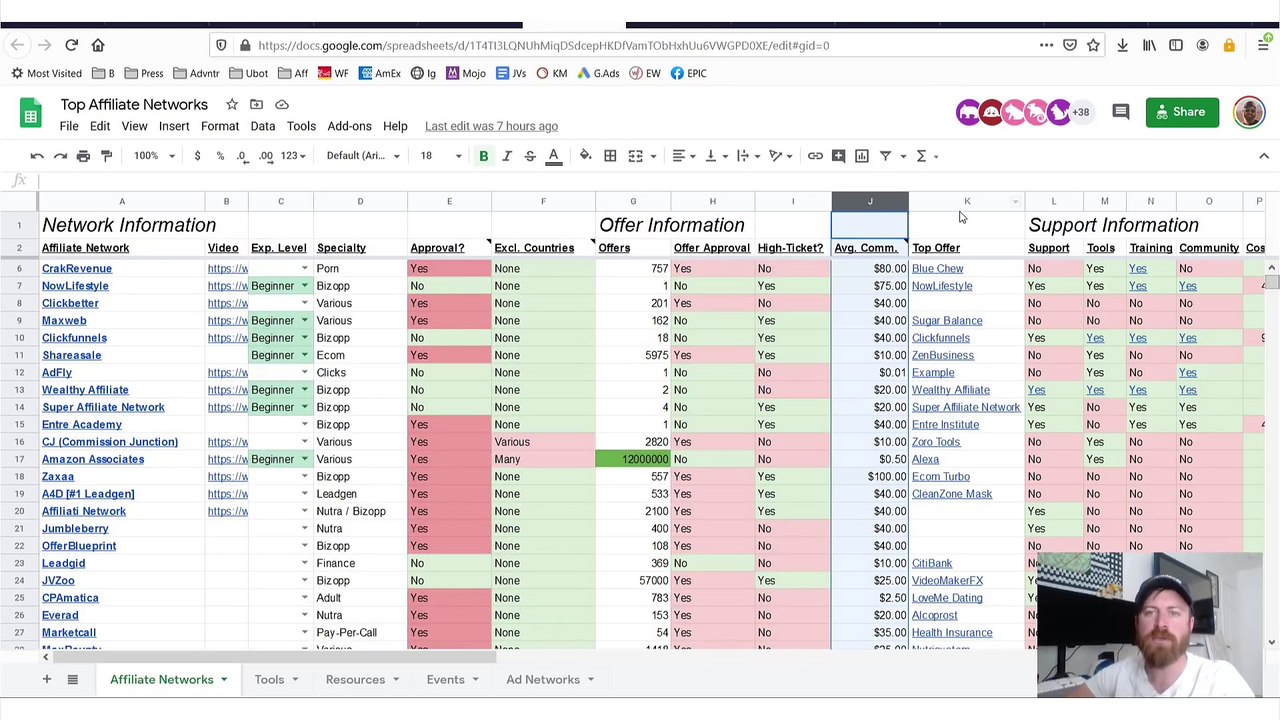The width and height of the screenshot is (1280, 720).
Task: Open the Google Sheets home icon
Action: pos(31,113)
